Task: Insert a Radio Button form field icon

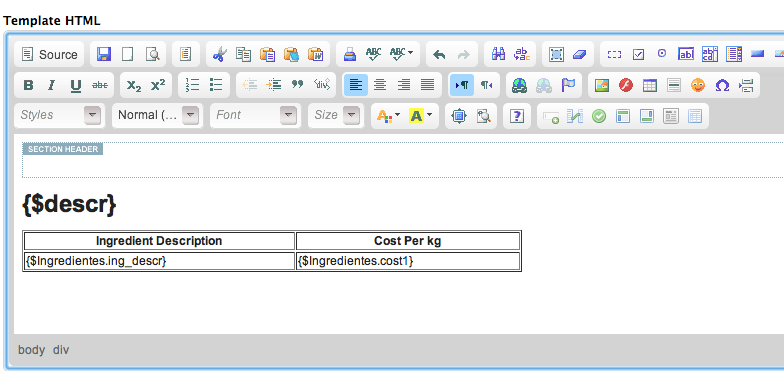Action: pos(662,54)
